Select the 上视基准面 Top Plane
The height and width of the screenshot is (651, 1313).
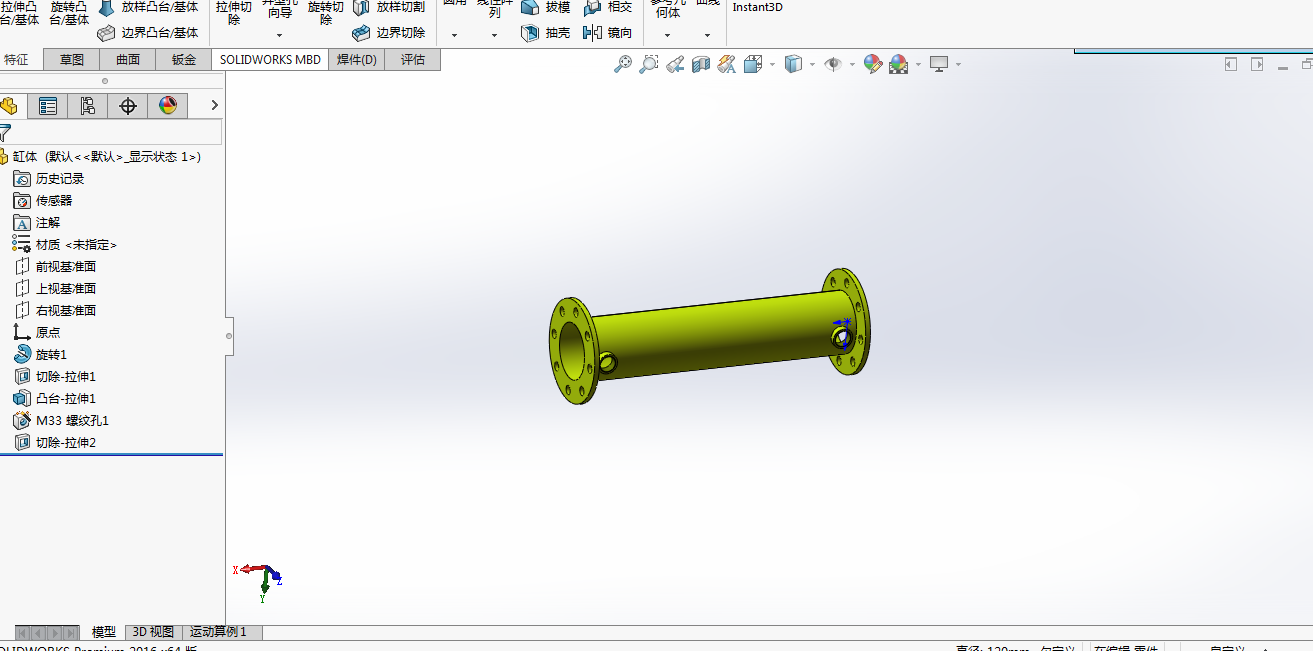pyautogui.click(x=55, y=289)
